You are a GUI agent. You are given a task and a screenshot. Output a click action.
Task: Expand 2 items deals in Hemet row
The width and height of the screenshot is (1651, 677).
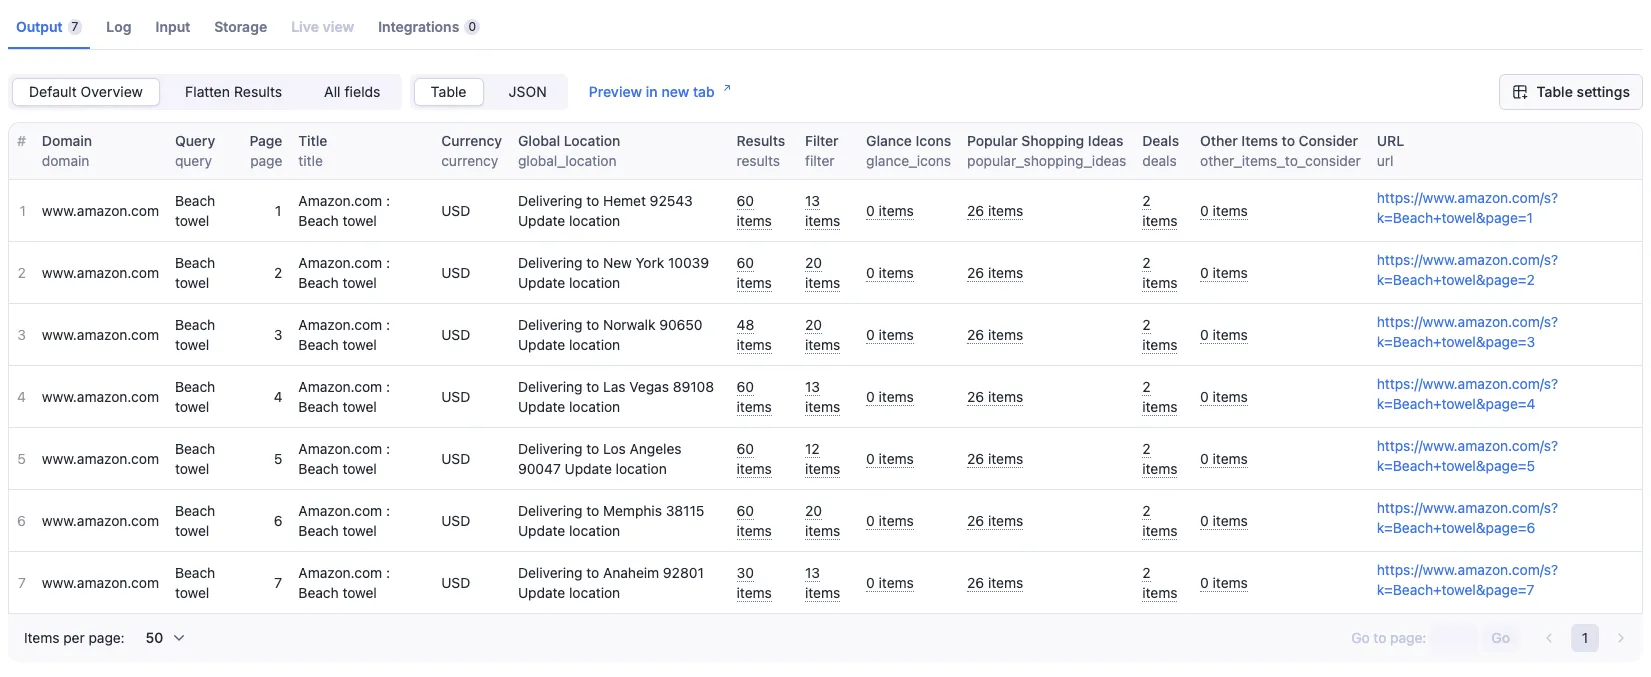1159,211
